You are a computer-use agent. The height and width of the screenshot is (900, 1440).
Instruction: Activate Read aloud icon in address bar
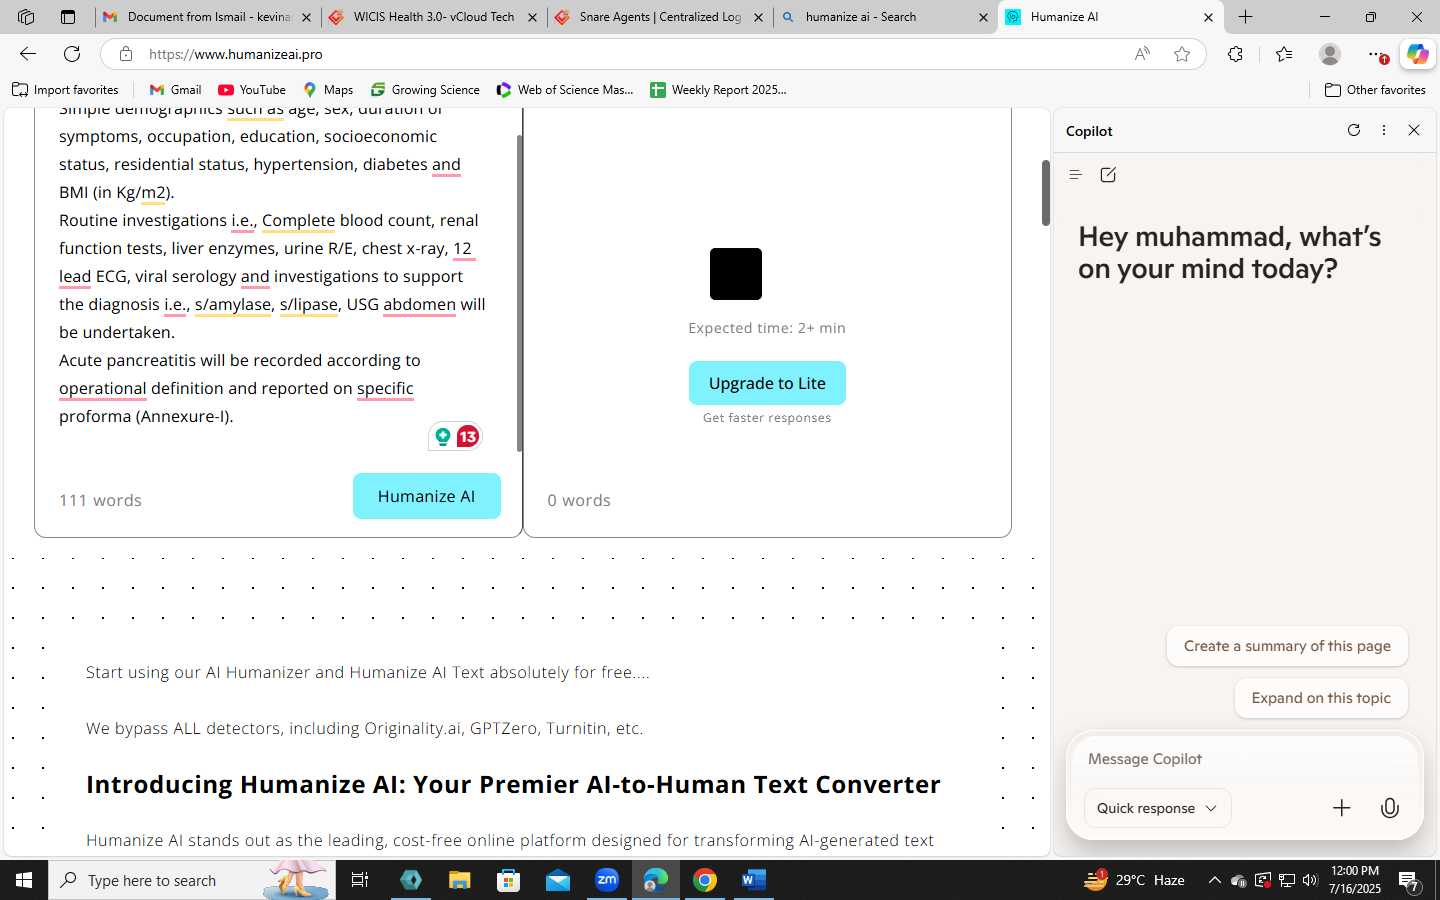click(x=1142, y=54)
